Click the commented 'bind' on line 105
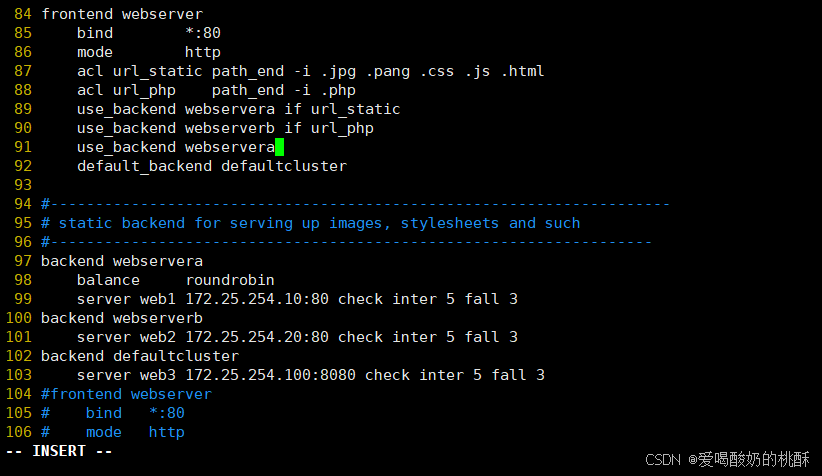Image resolution: width=822 pixels, height=476 pixels. click(x=104, y=413)
